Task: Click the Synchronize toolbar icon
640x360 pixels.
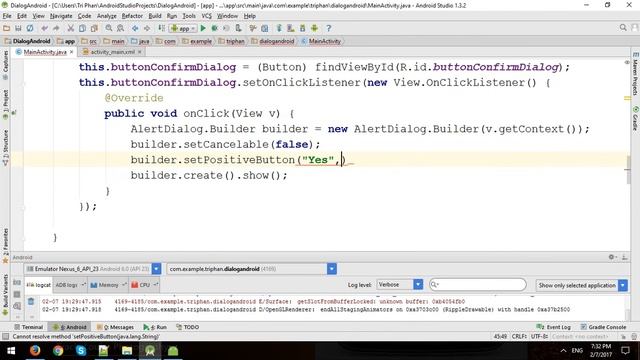Action: tap(30, 28)
